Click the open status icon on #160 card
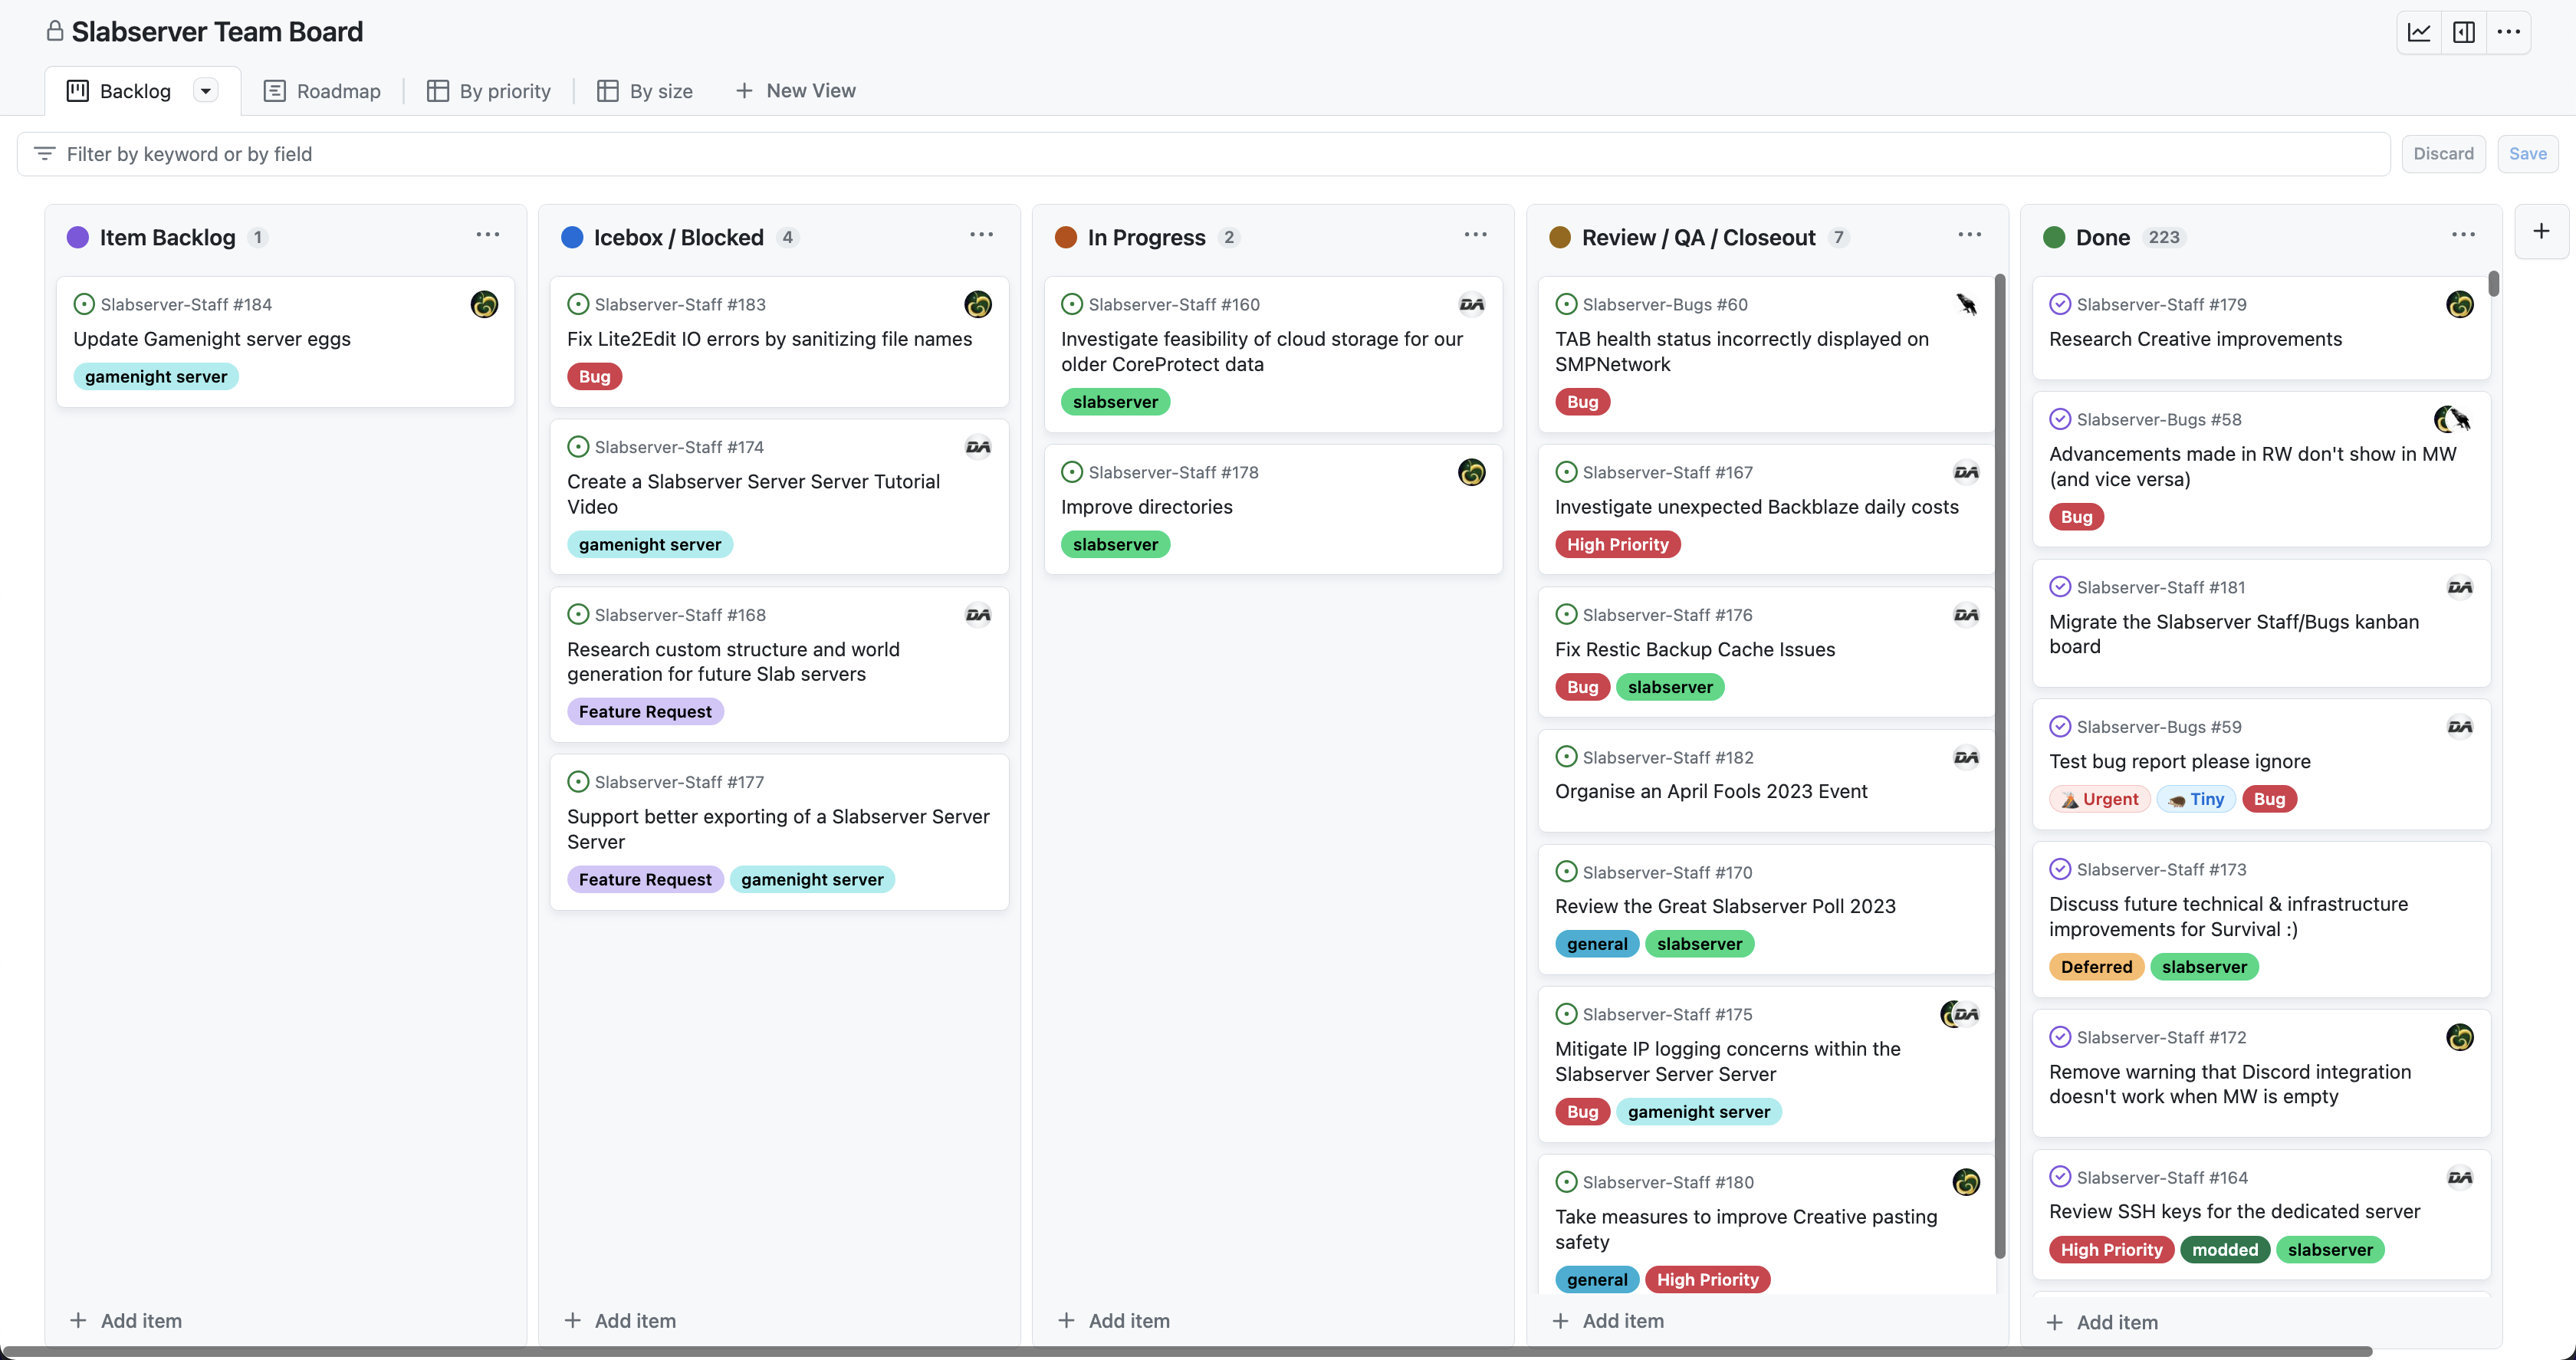The height and width of the screenshot is (1360, 2576). click(x=1072, y=304)
